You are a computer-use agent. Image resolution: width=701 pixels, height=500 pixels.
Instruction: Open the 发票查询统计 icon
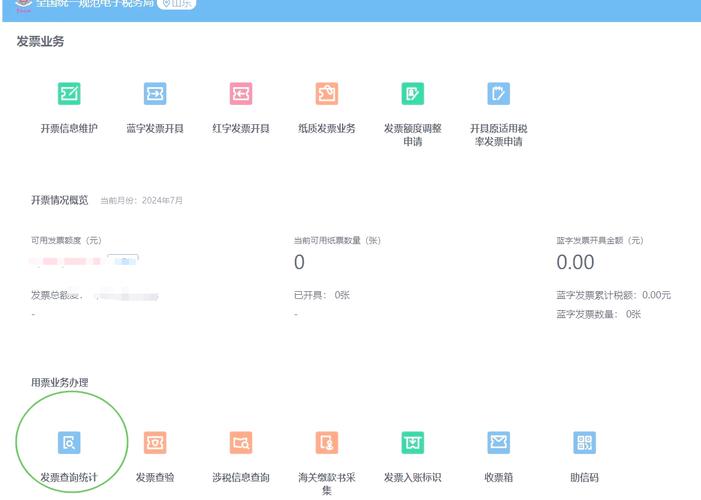[69, 442]
